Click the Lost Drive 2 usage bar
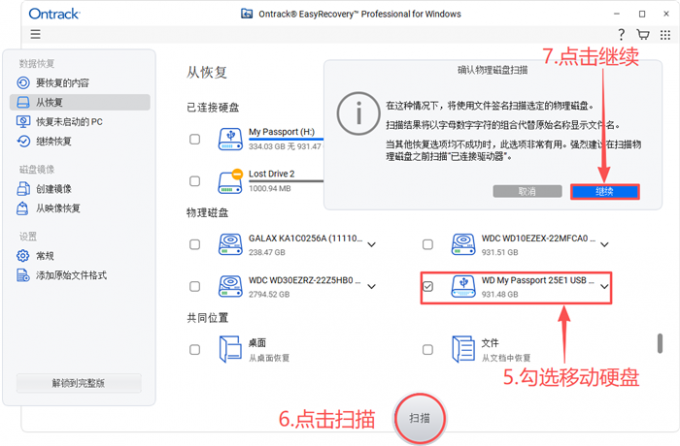 pyautogui.click(x=286, y=181)
